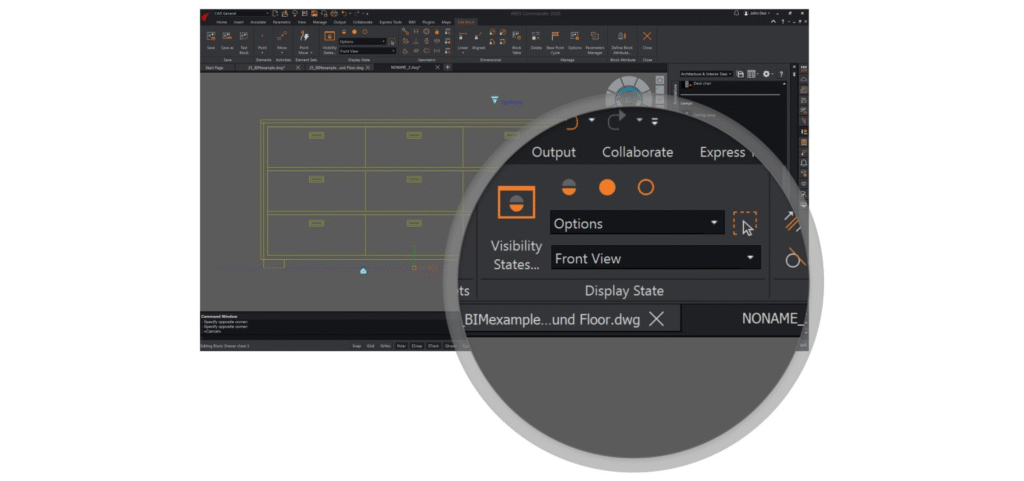Click the hollow orange circle icon

click(646, 187)
